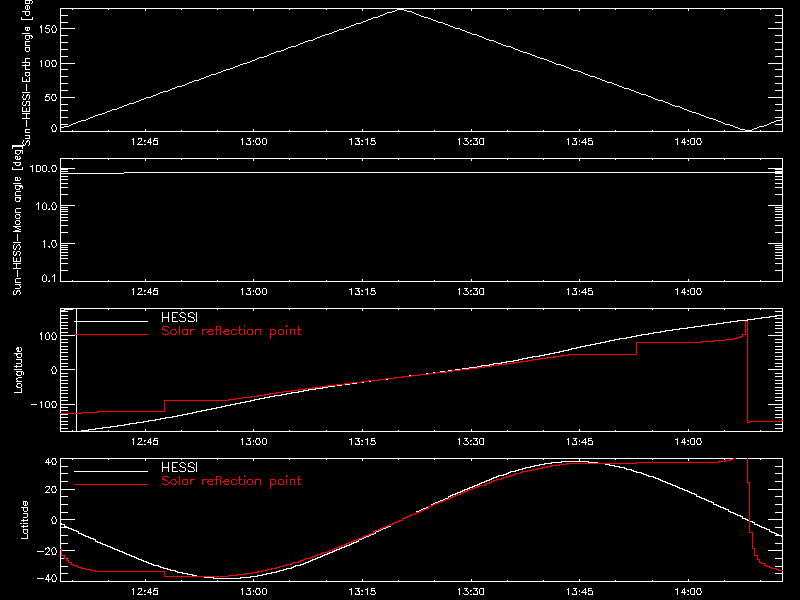Click the Solar reflection point label in the Latitude plot

(231, 481)
